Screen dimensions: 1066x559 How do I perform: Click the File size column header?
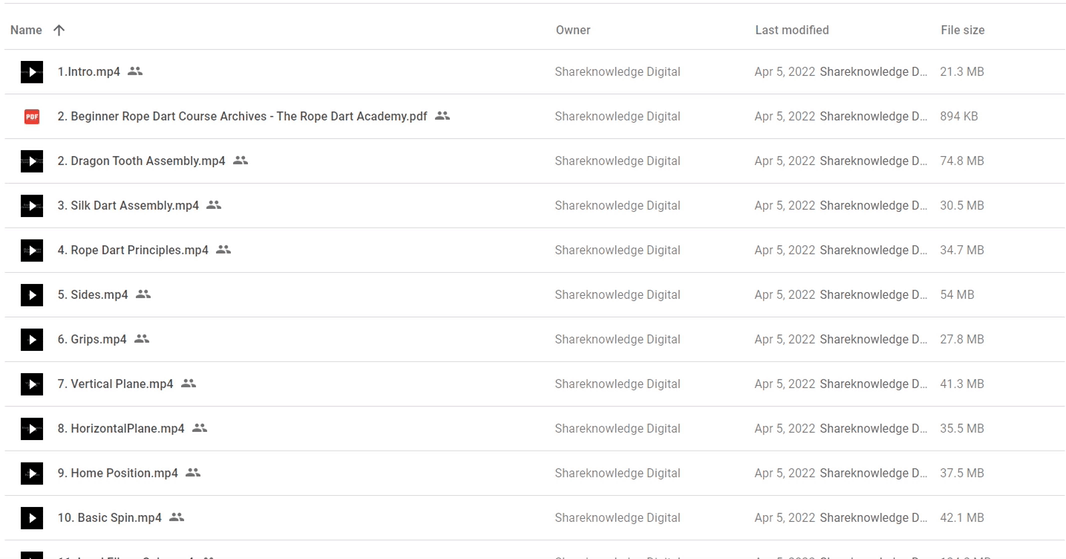963,30
